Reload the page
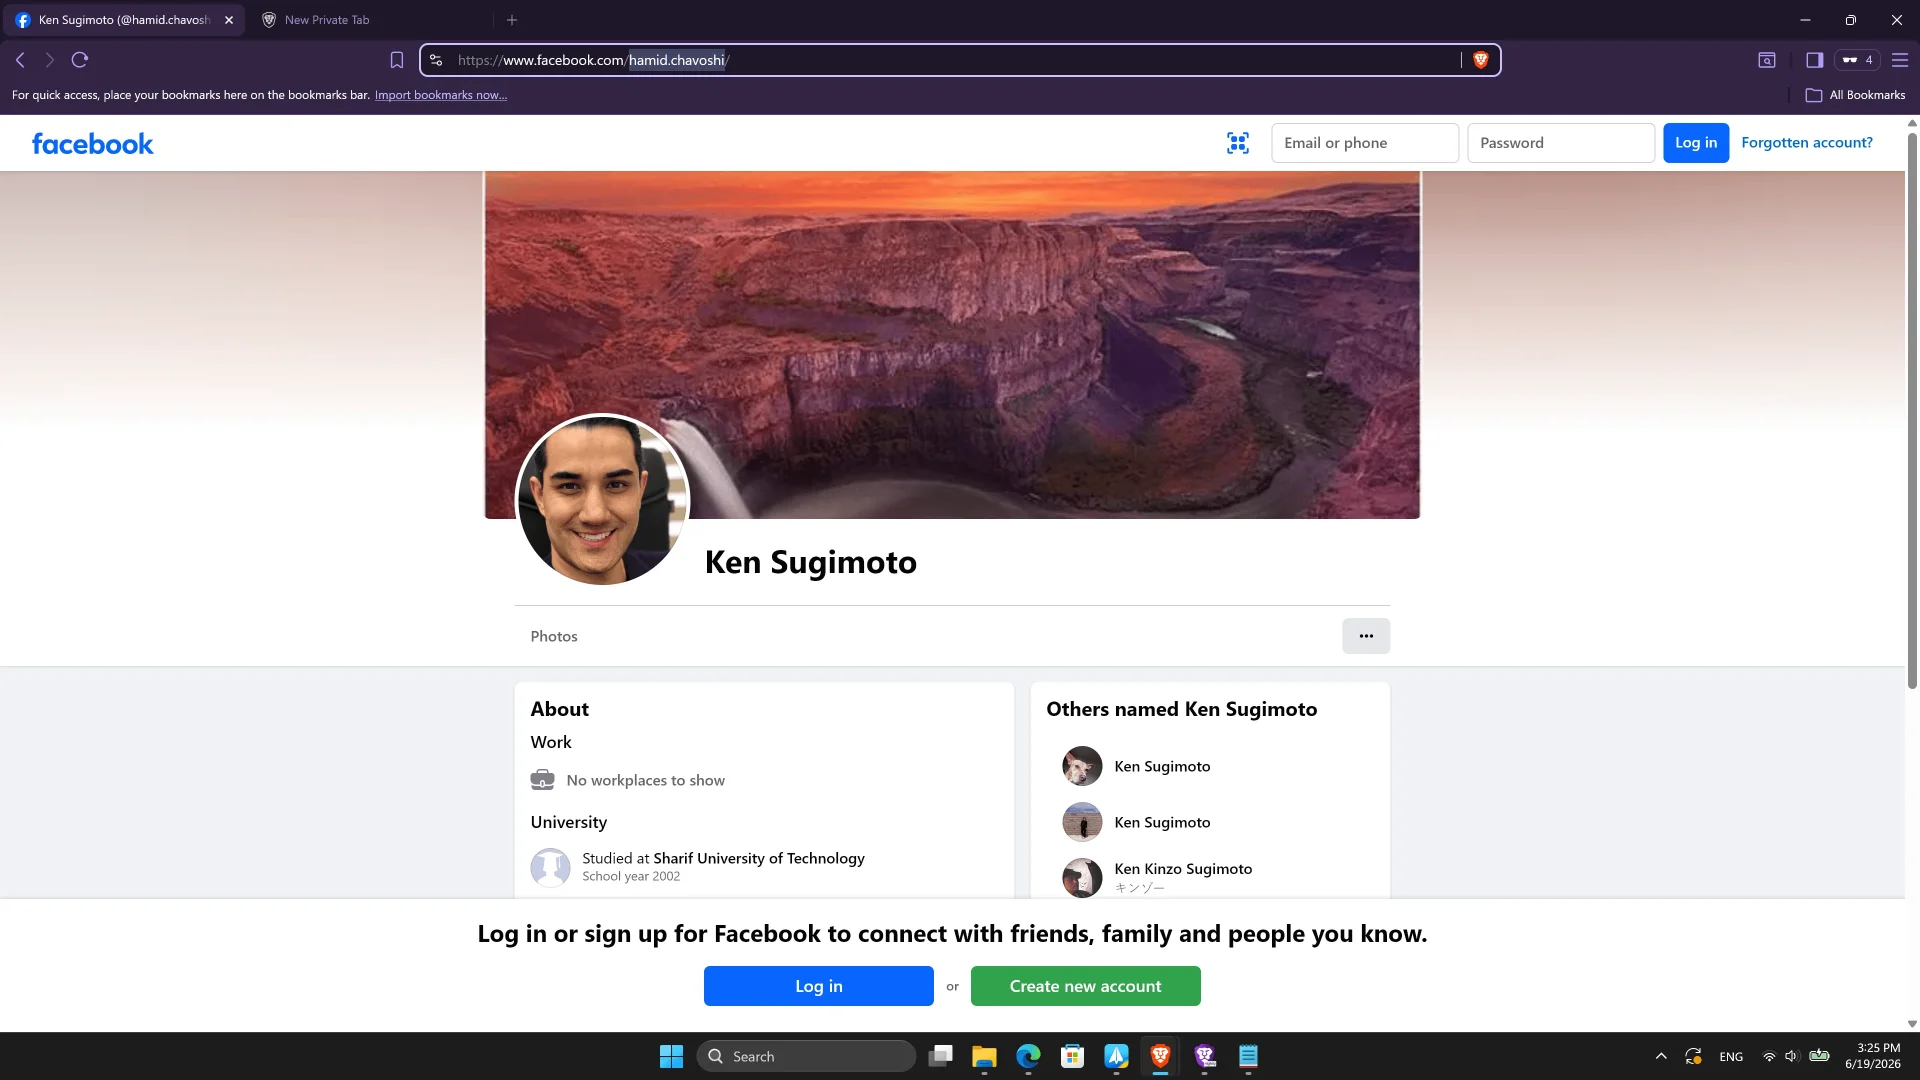The height and width of the screenshot is (1080, 1920). pyautogui.click(x=80, y=60)
